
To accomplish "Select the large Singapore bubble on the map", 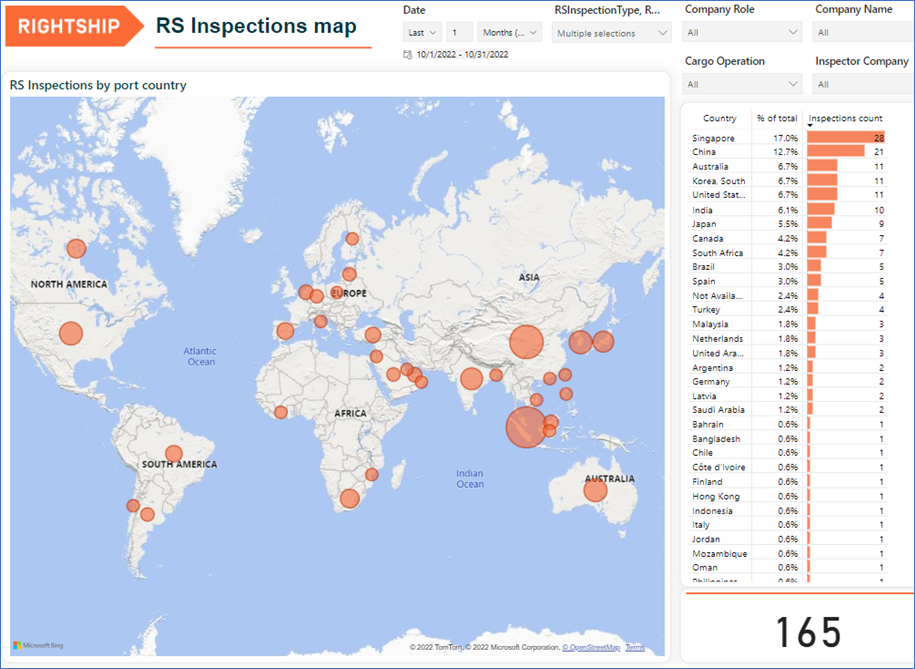I will [x=524, y=430].
